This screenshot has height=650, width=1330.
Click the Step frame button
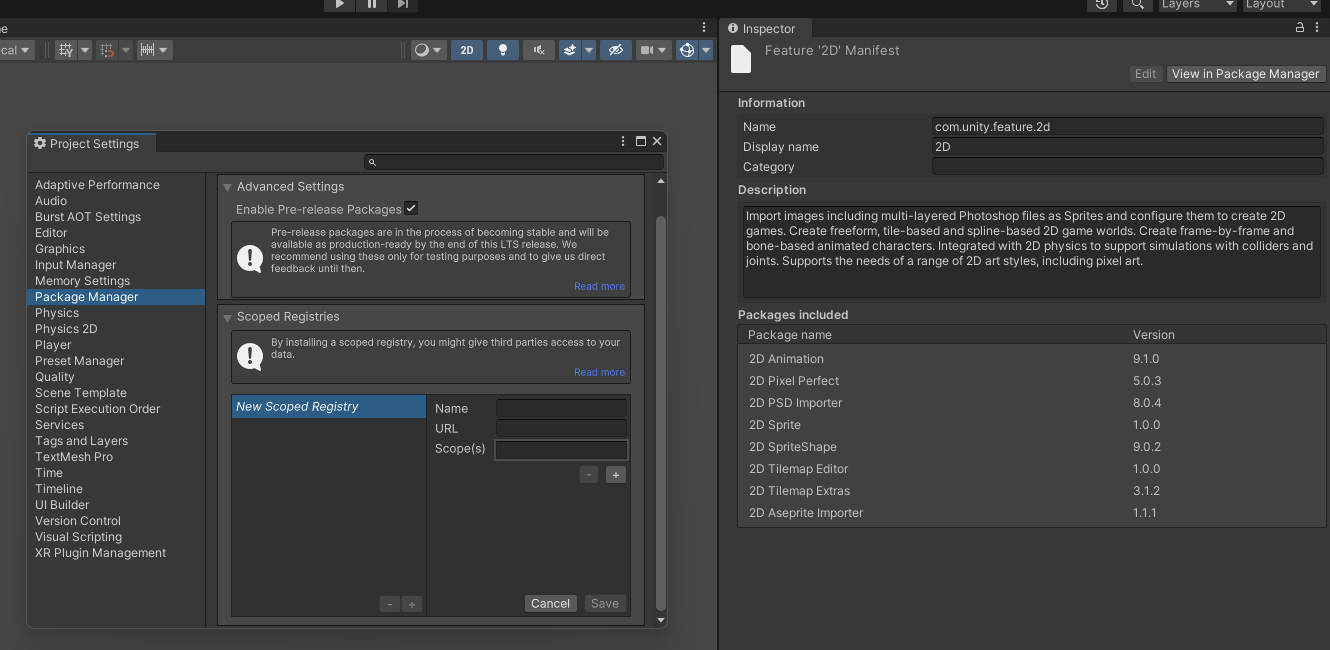403,4
